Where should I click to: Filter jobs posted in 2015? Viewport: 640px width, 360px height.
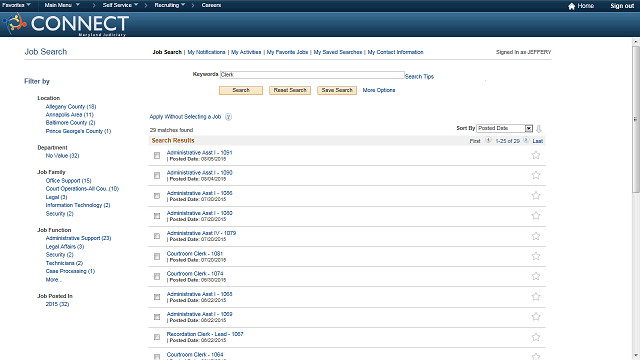(57, 304)
